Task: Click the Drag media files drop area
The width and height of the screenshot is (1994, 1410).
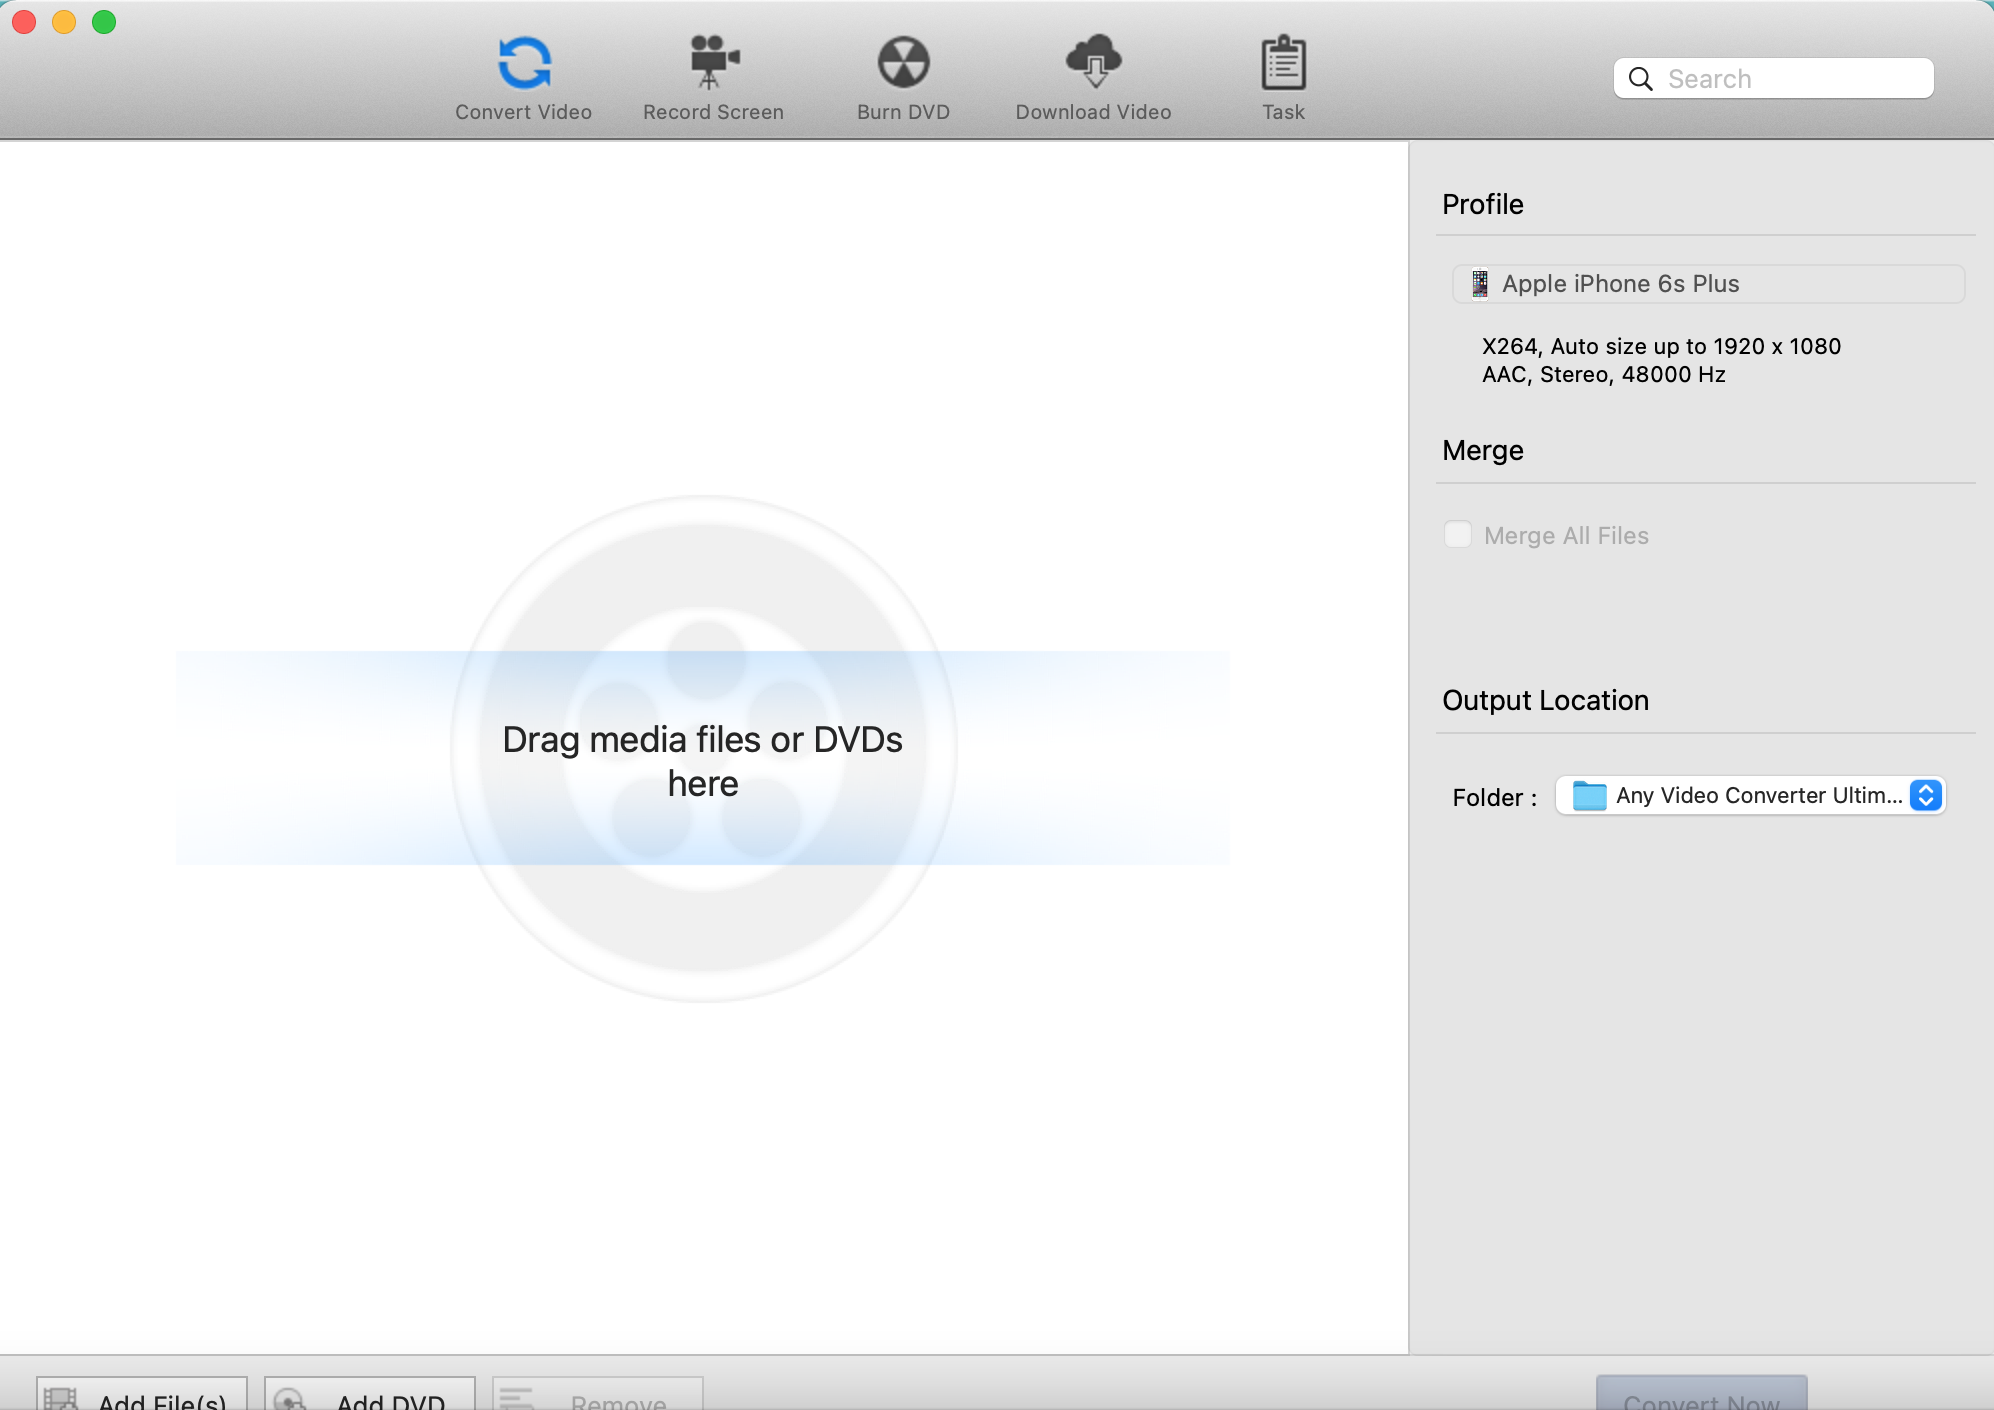Action: point(703,760)
